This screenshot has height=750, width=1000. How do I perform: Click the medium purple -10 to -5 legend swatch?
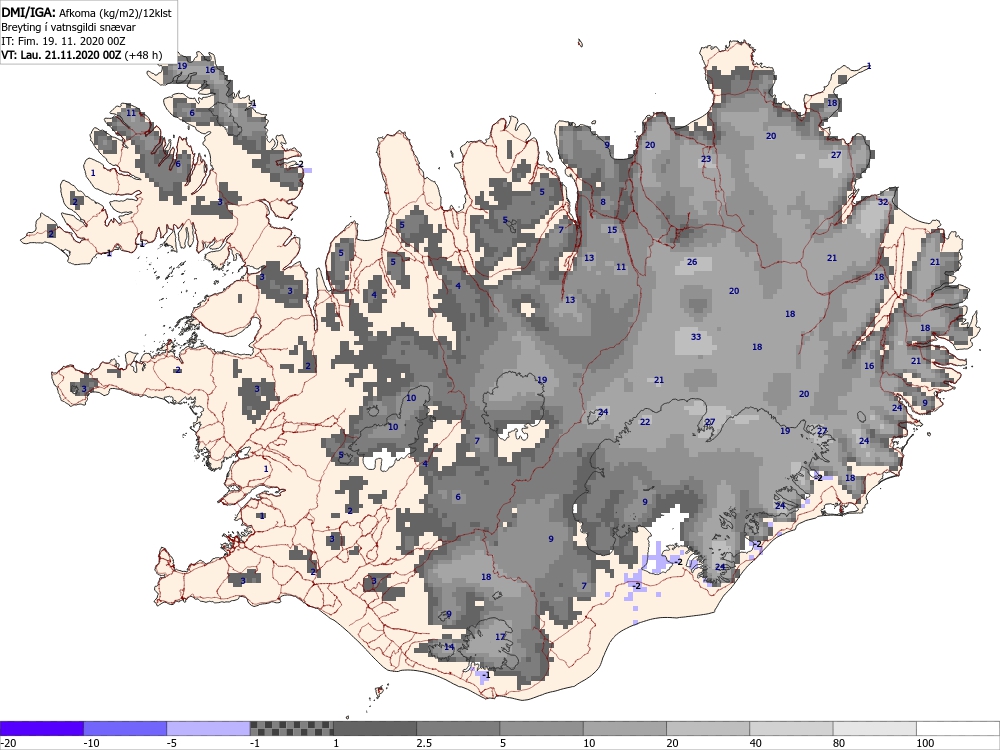coord(125,728)
